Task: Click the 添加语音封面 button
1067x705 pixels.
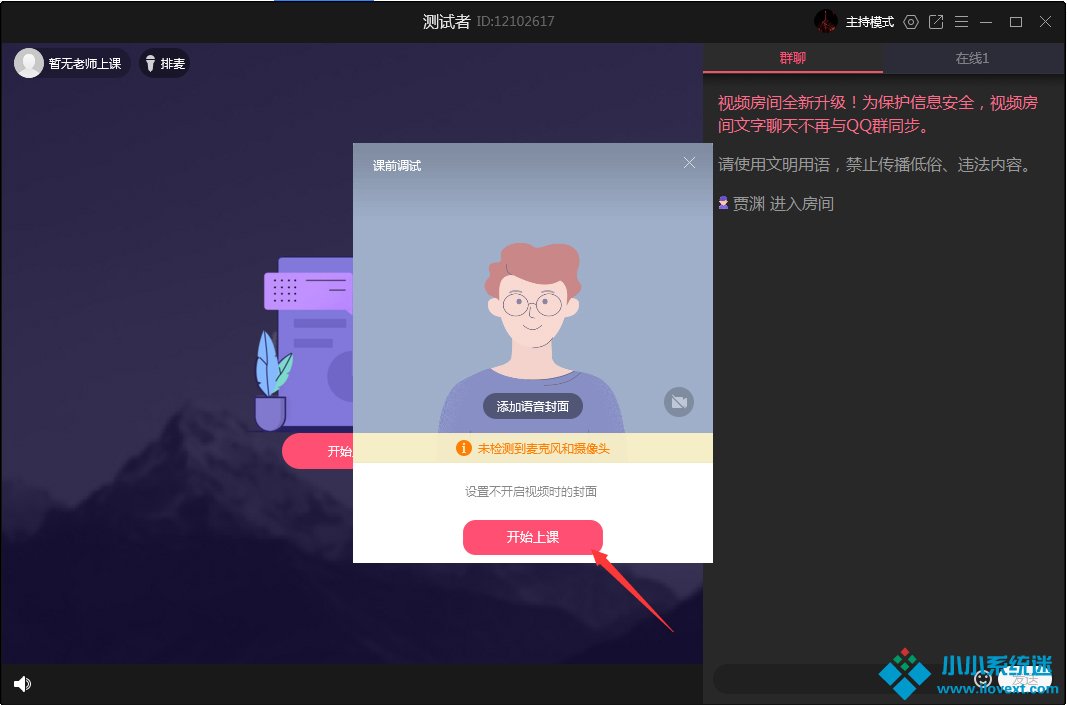Action: [x=533, y=406]
